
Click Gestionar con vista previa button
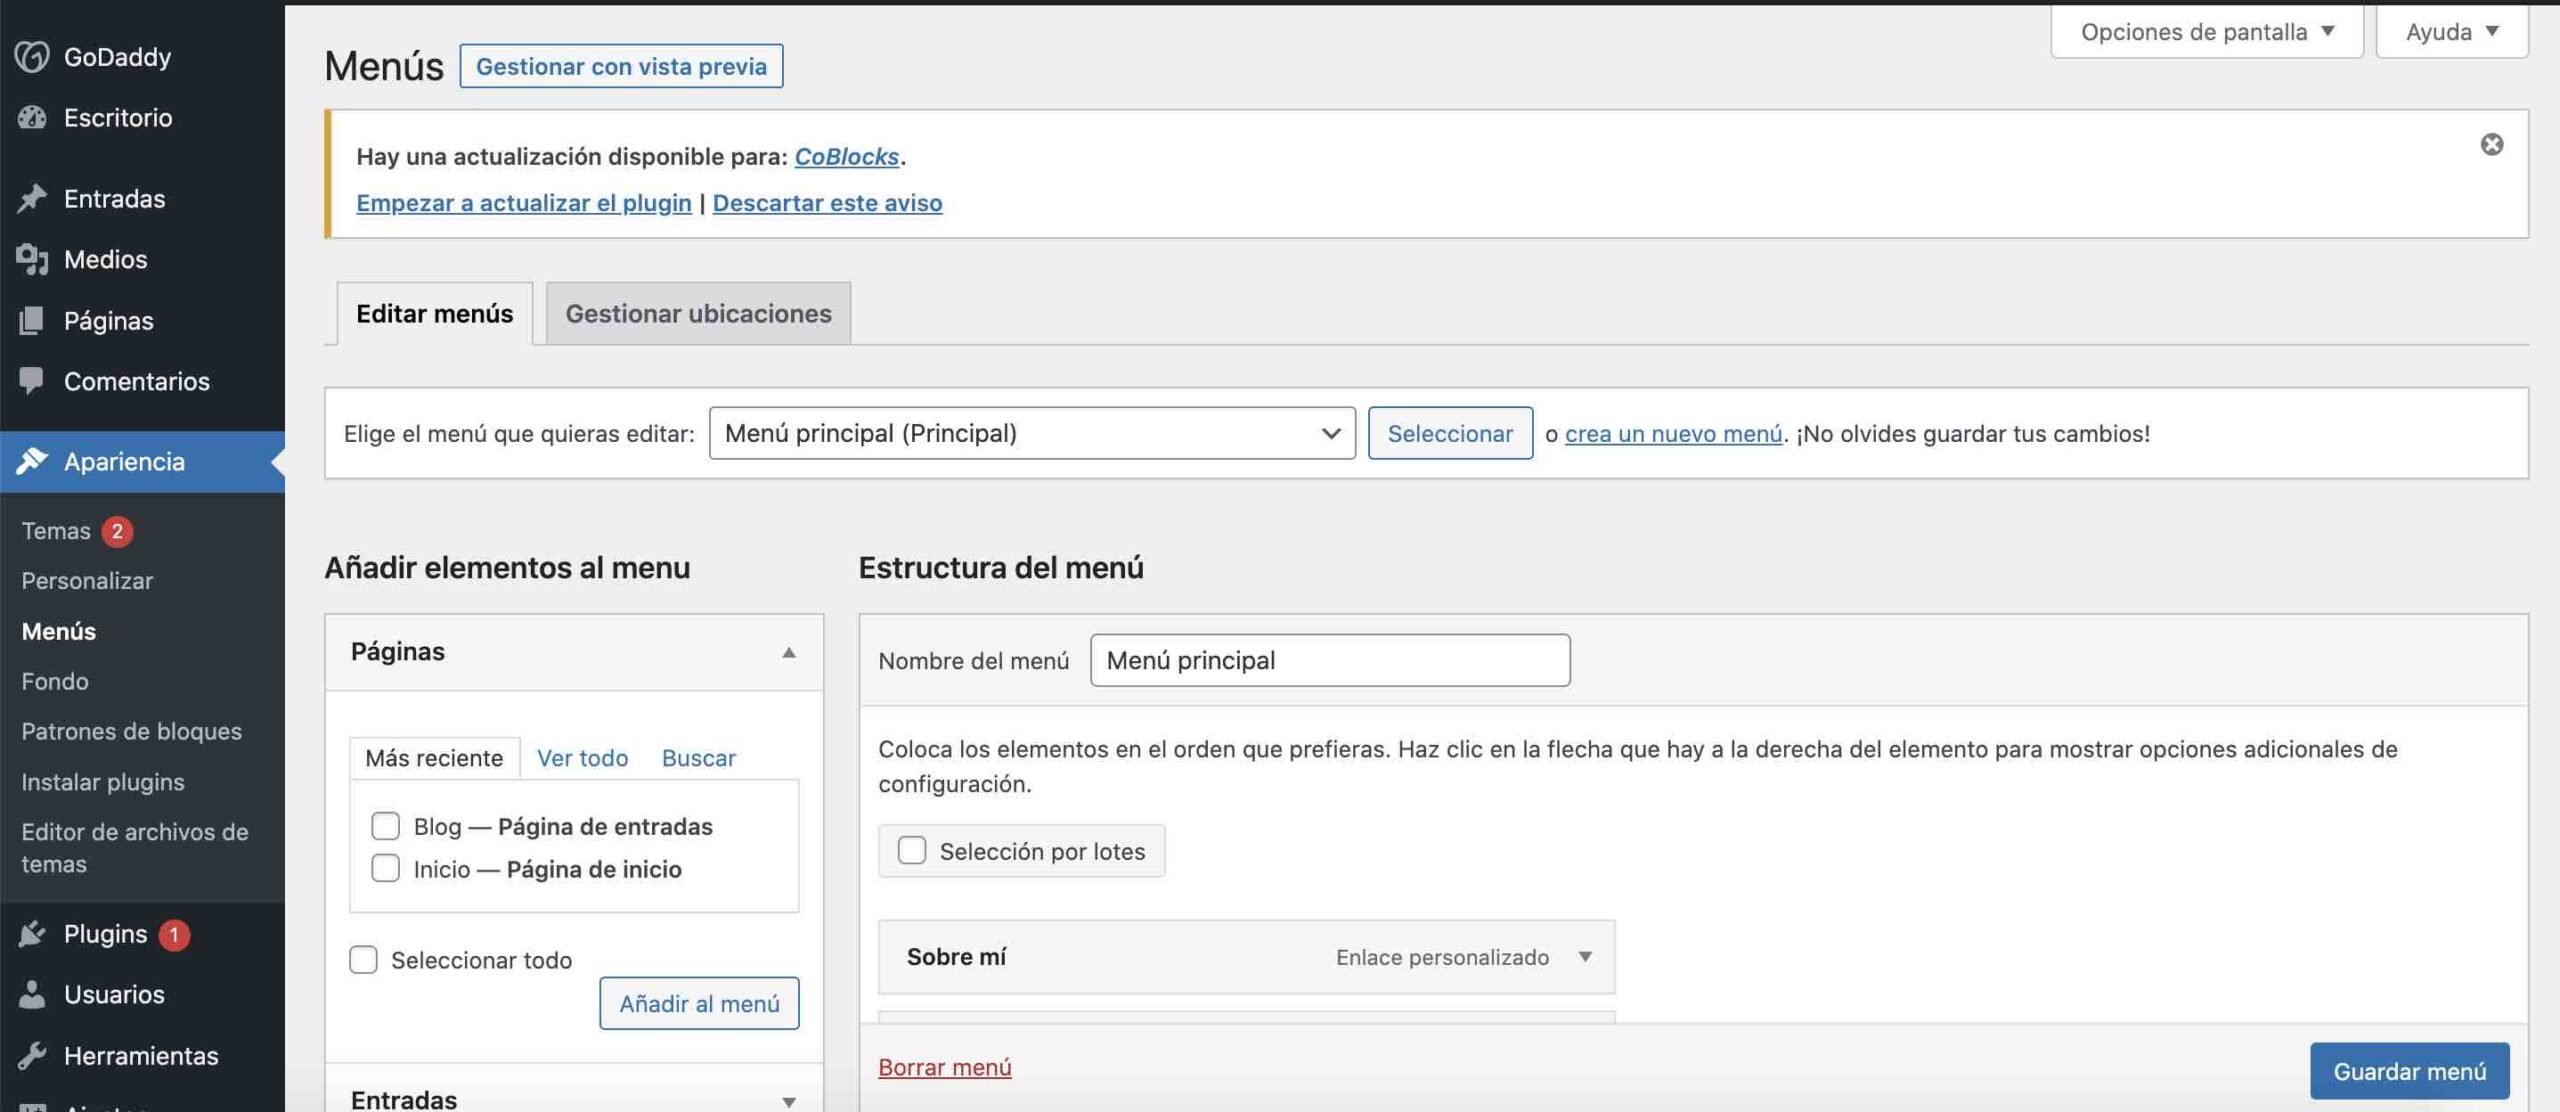[621, 66]
